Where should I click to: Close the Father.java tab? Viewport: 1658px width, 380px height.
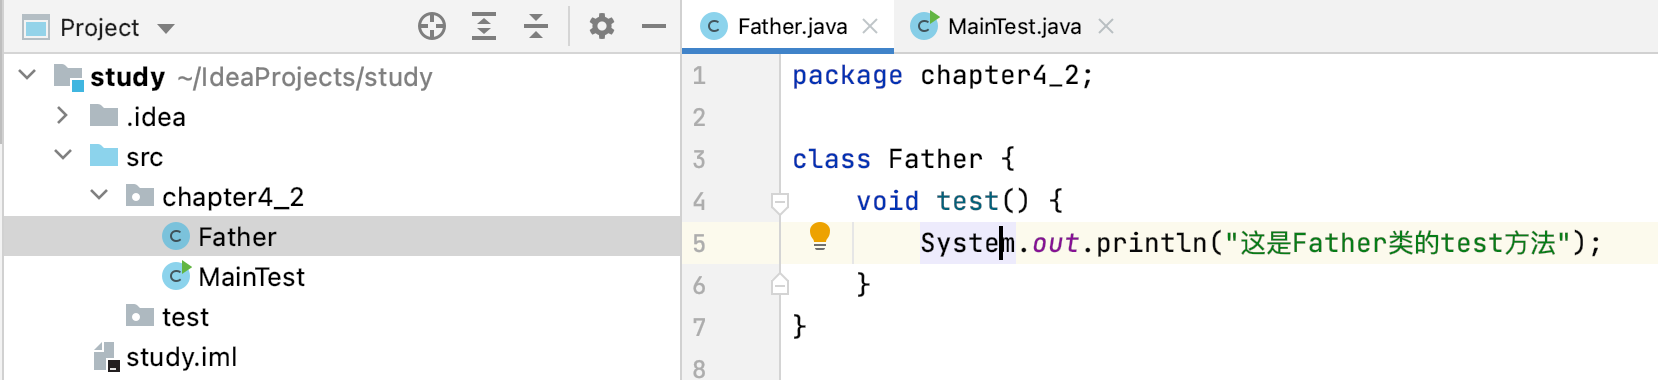click(870, 26)
